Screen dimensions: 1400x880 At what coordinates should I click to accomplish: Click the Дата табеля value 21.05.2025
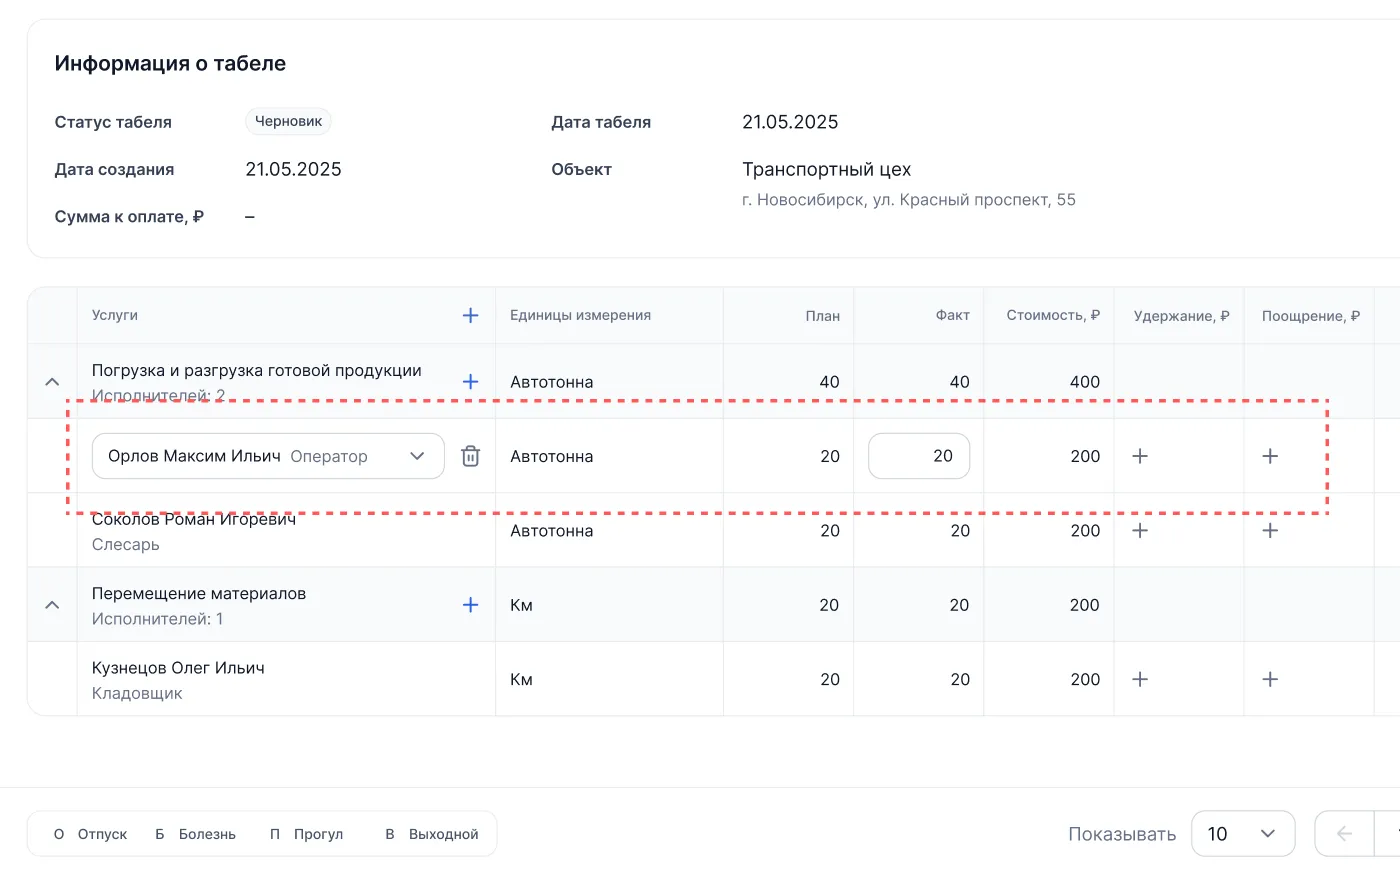coord(790,122)
